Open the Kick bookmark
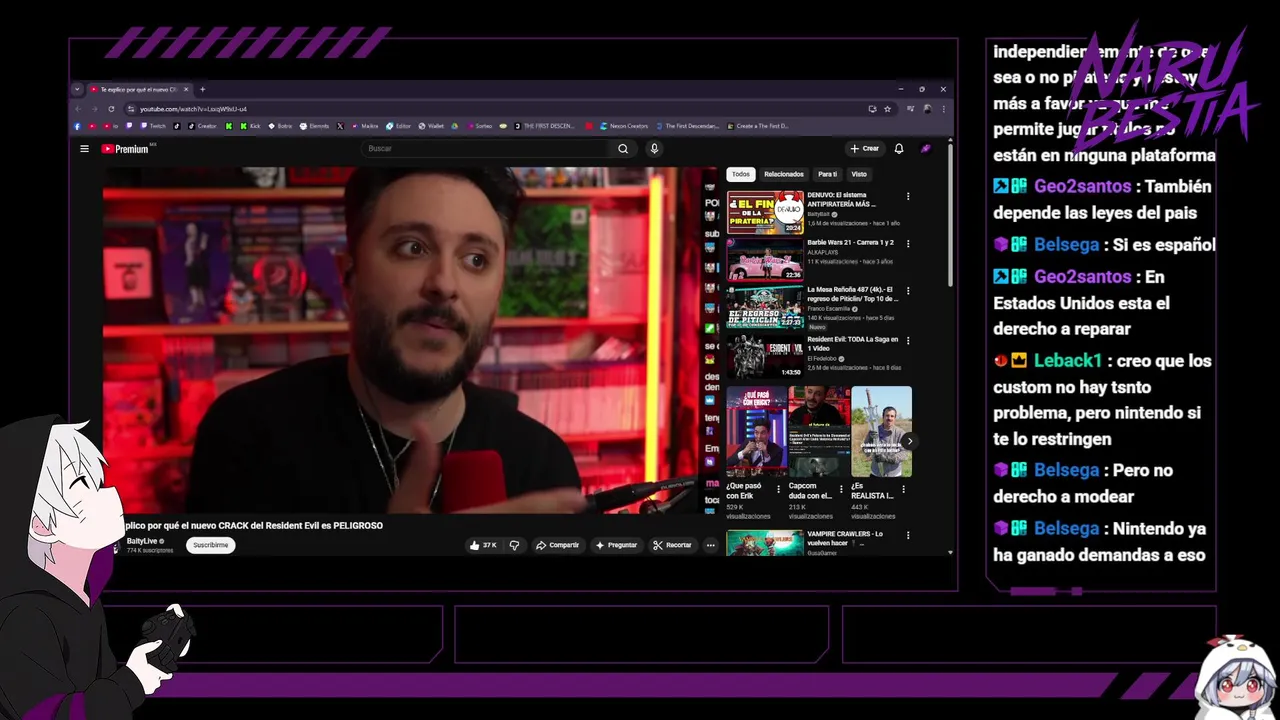This screenshot has width=1280, height=720. (x=250, y=126)
